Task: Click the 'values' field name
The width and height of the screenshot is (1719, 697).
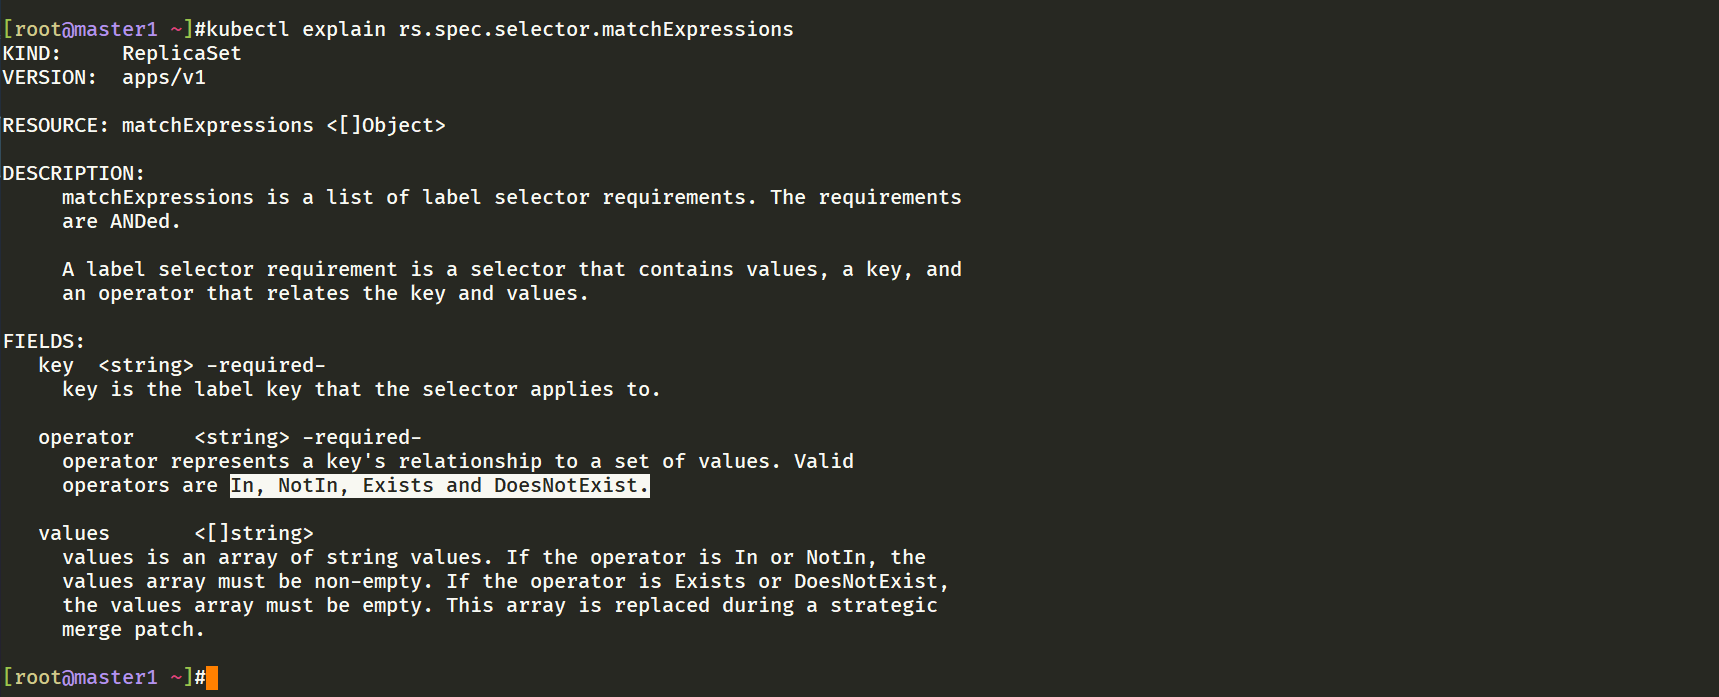Action: click(74, 534)
